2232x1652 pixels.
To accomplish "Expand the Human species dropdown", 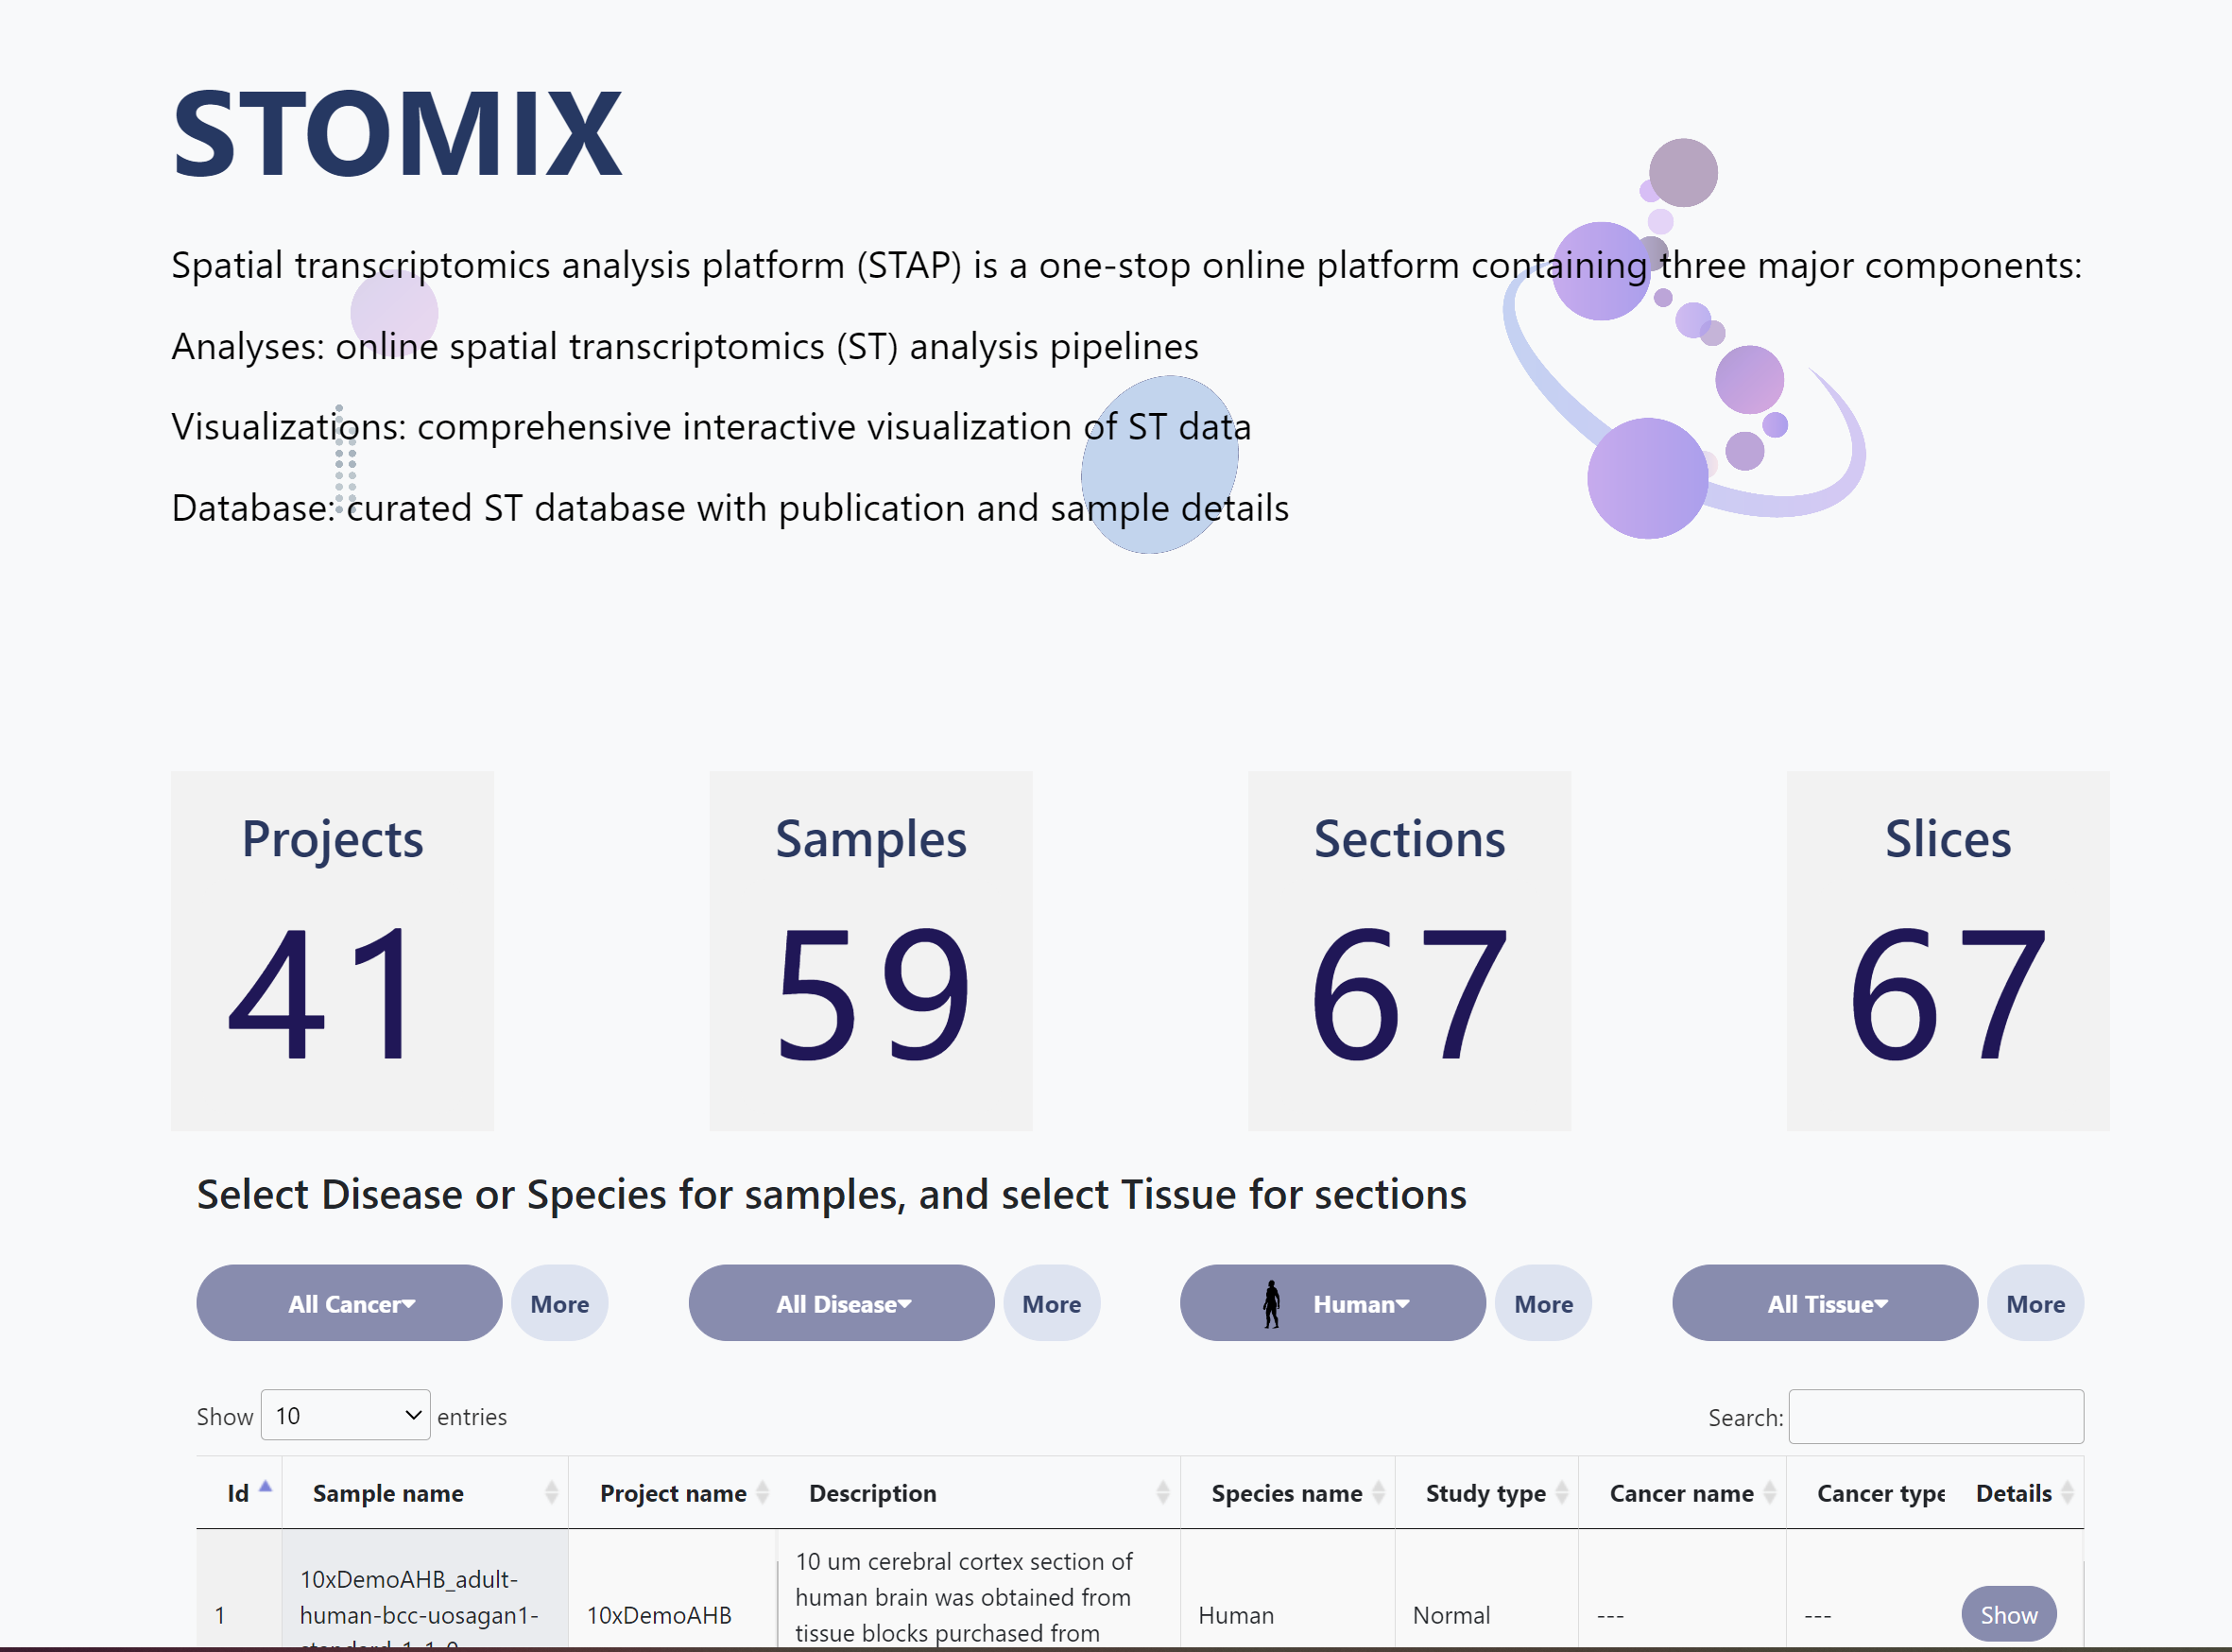I will [x=1359, y=1304].
